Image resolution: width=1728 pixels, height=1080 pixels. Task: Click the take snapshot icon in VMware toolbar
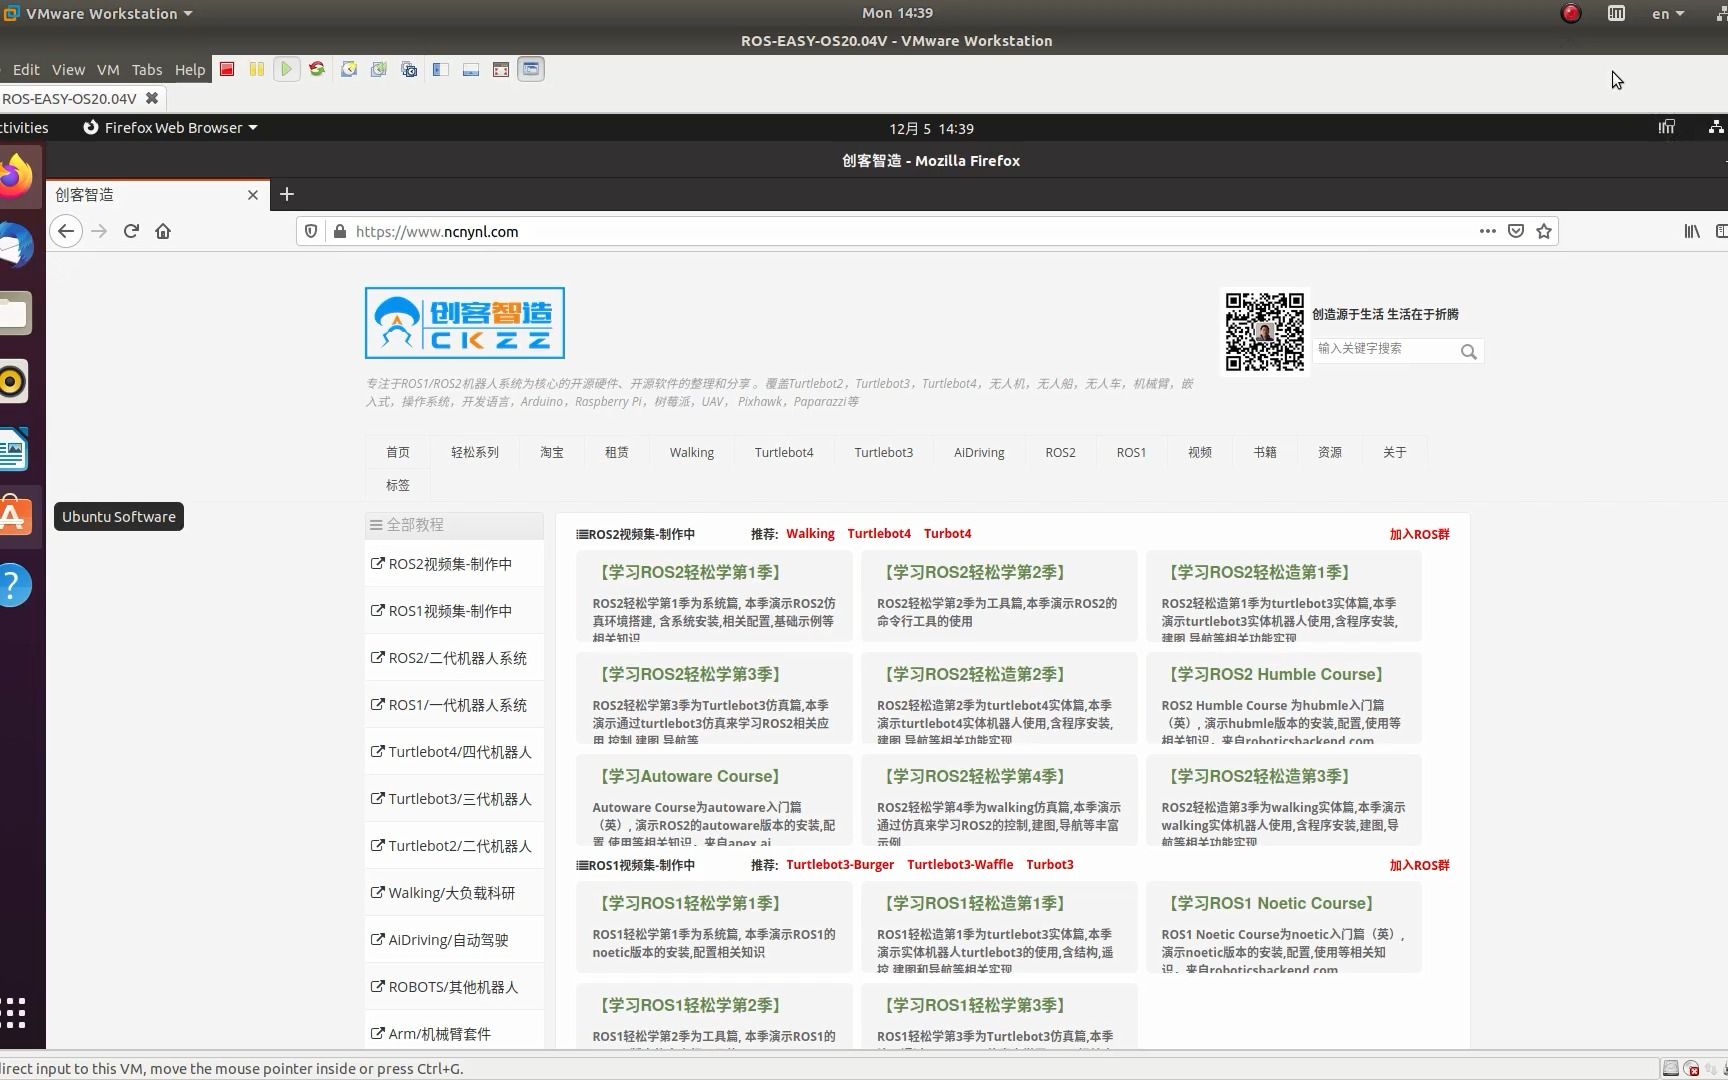click(x=349, y=69)
